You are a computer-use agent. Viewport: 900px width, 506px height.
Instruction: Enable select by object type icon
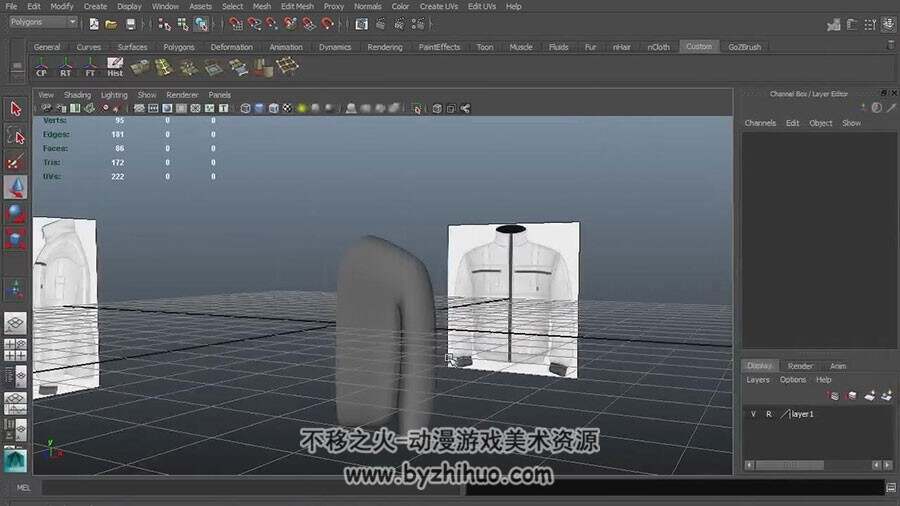183,24
